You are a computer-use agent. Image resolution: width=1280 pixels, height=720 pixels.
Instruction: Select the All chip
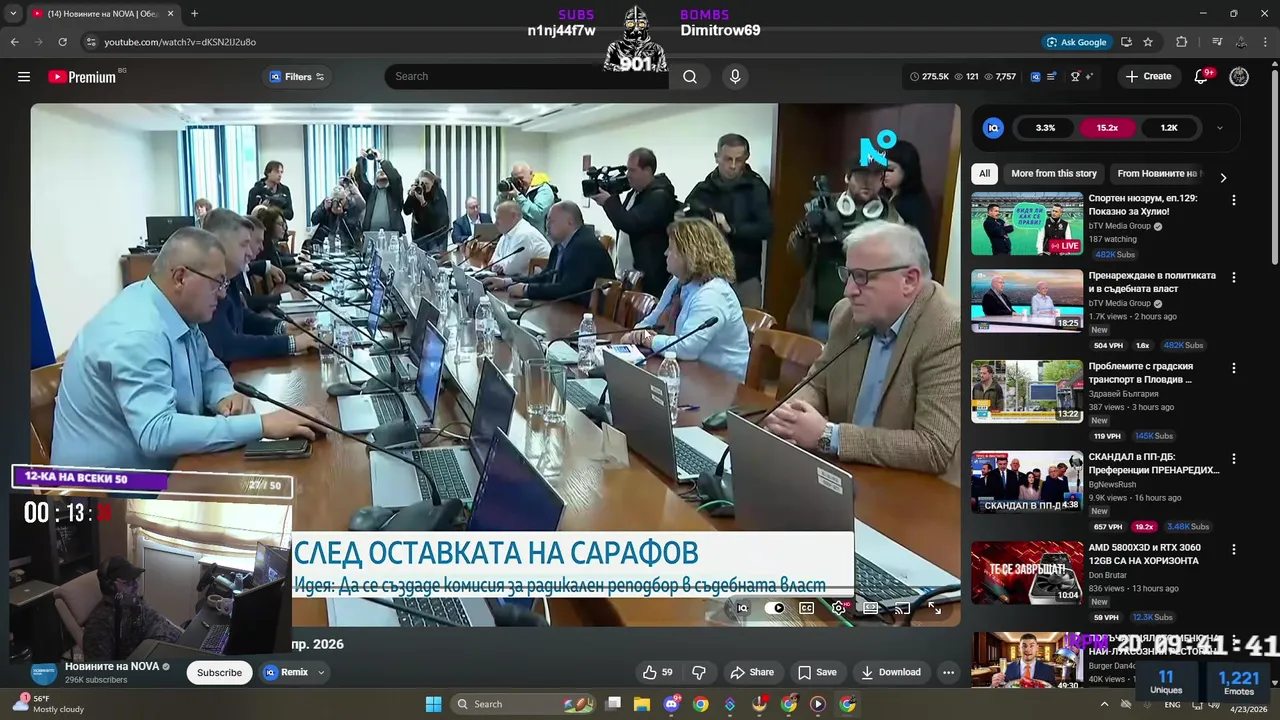click(984, 174)
